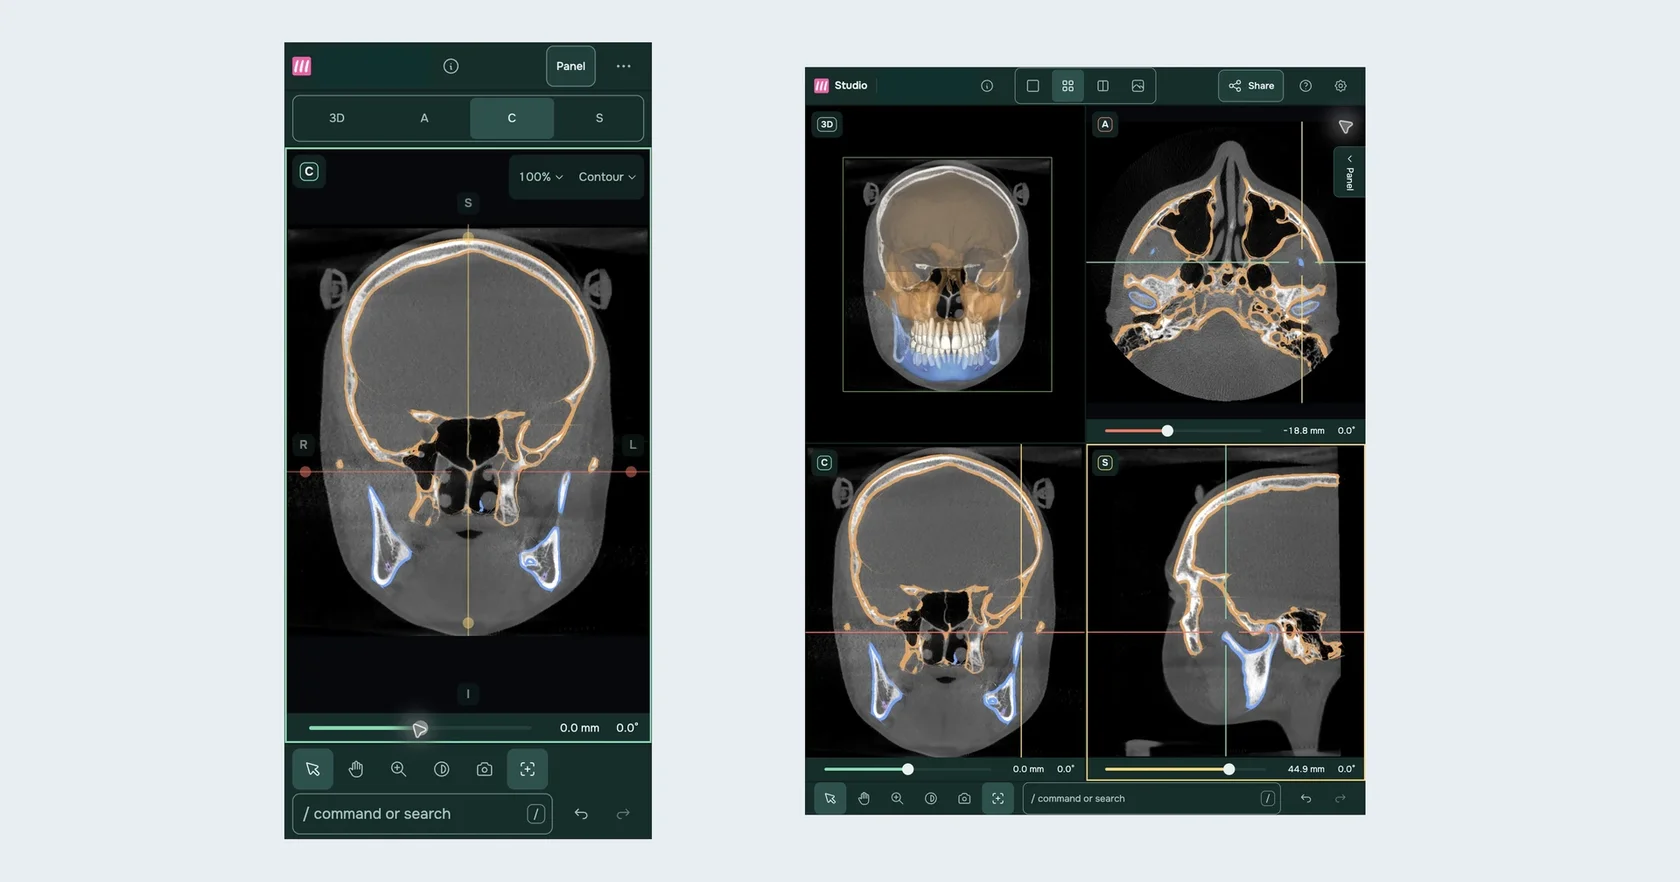Toggle the crosshair focus tool in mobile toolbar
Viewport: 1680px width, 882px height.
527,769
